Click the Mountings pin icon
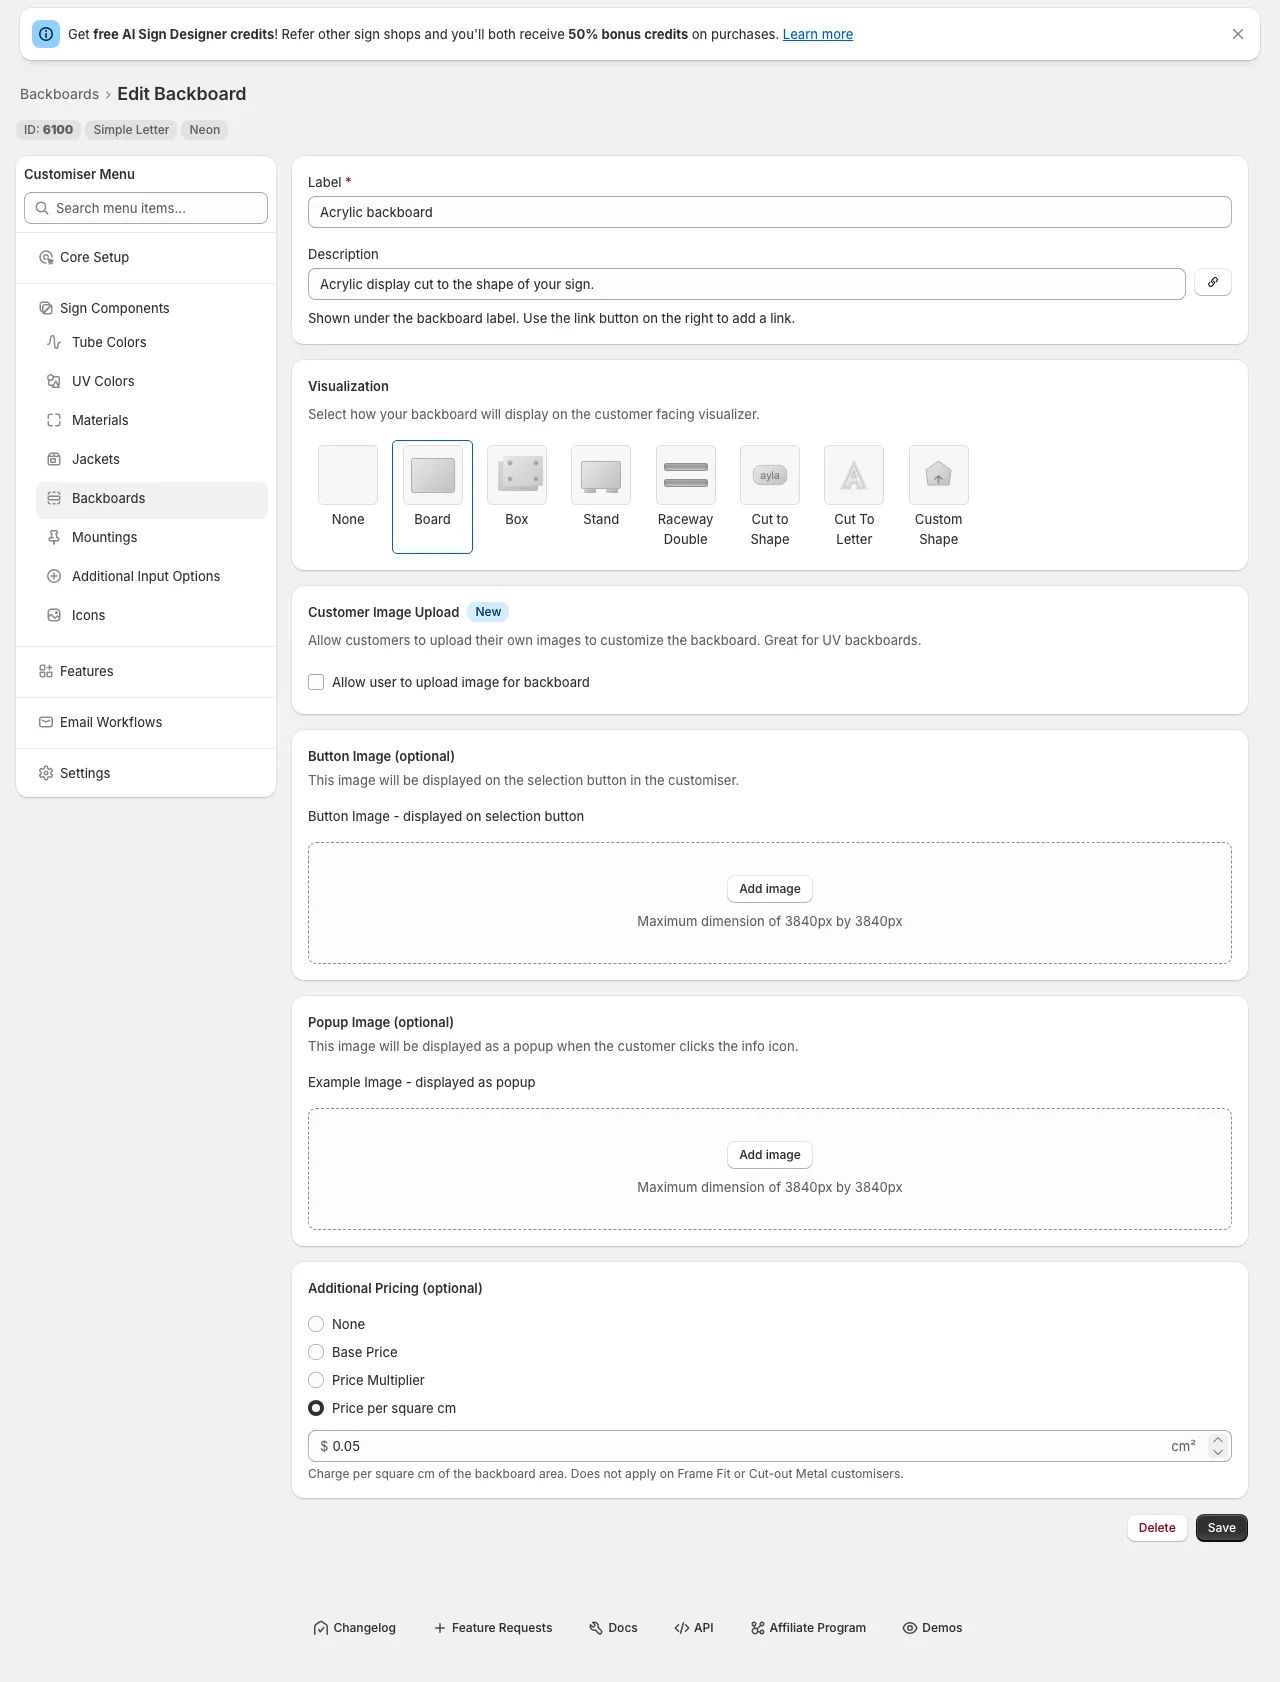This screenshot has width=1280, height=1682. (54, 537)
